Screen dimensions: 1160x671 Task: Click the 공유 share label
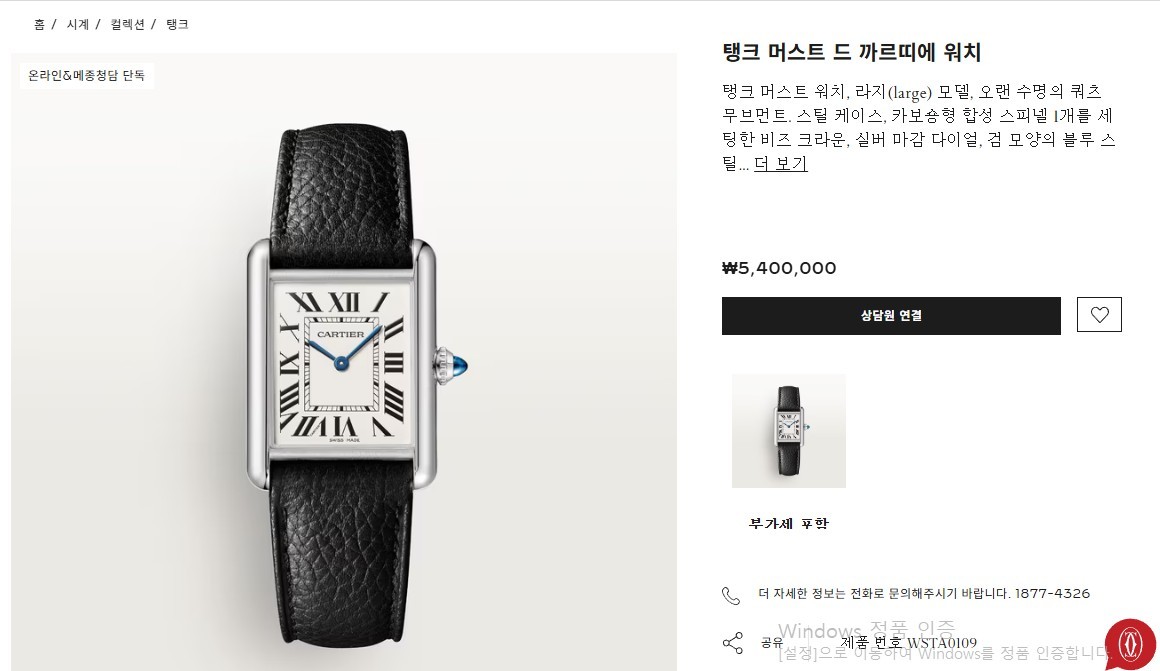point(772,643)
